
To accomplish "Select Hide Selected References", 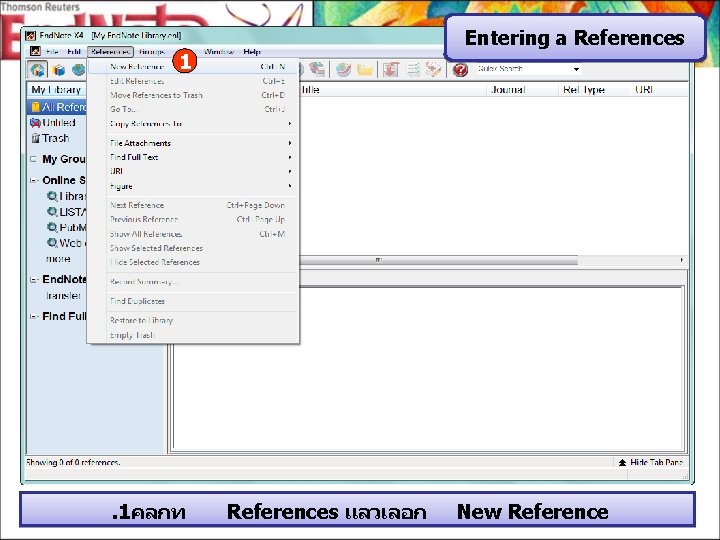I will point(193,262).
